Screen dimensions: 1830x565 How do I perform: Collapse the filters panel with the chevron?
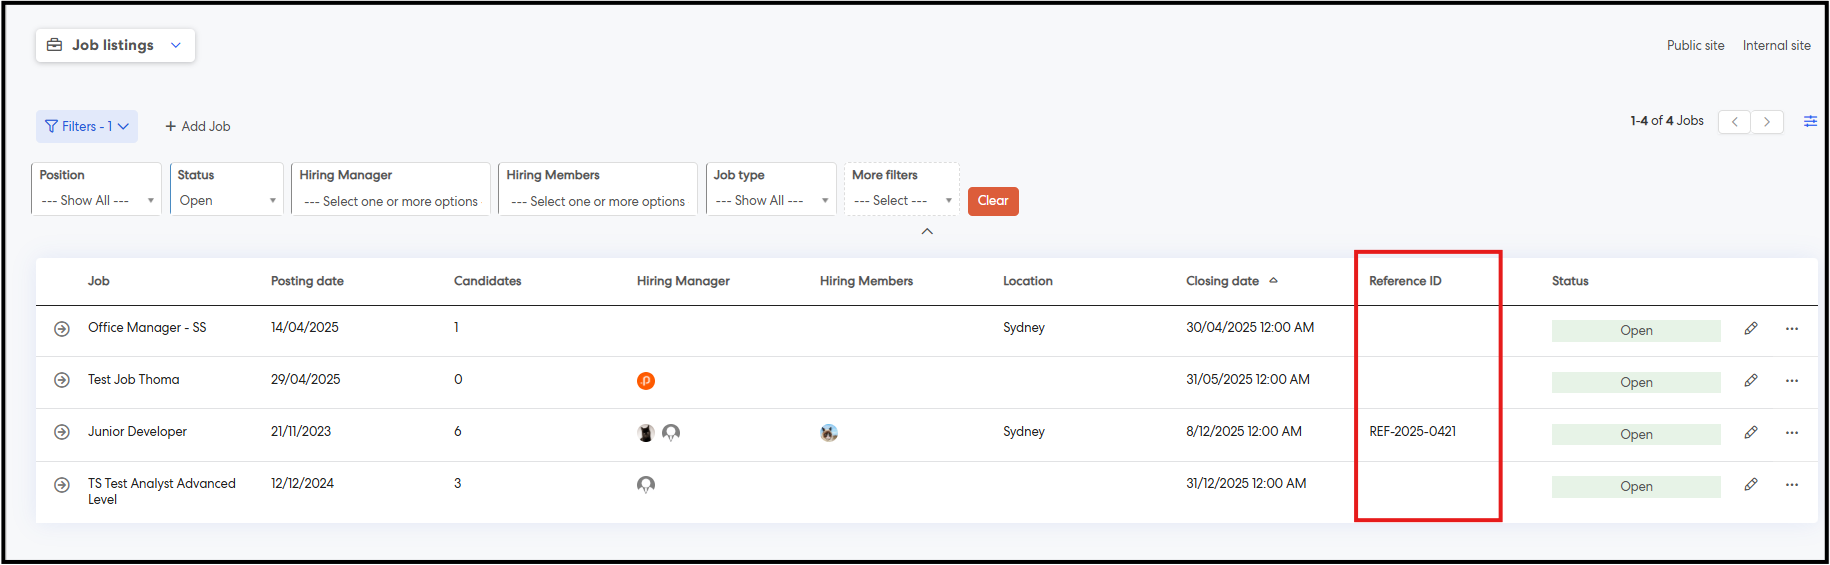pos(927,231)
